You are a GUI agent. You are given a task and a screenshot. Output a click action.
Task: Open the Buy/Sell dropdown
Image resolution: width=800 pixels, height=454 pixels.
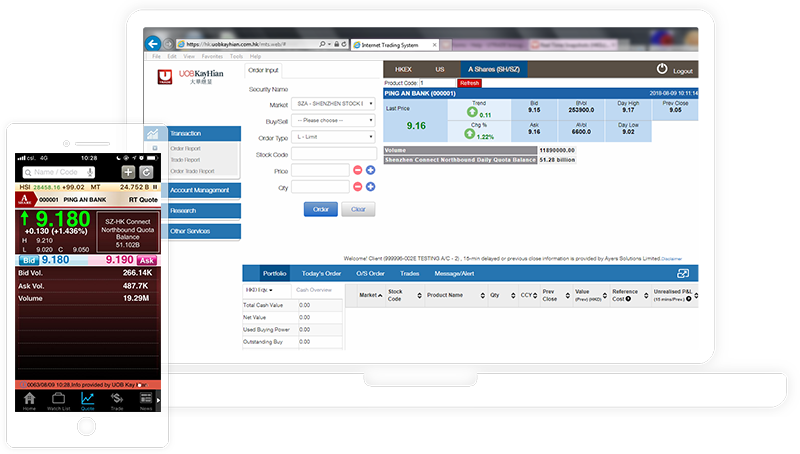coord(334,120)
